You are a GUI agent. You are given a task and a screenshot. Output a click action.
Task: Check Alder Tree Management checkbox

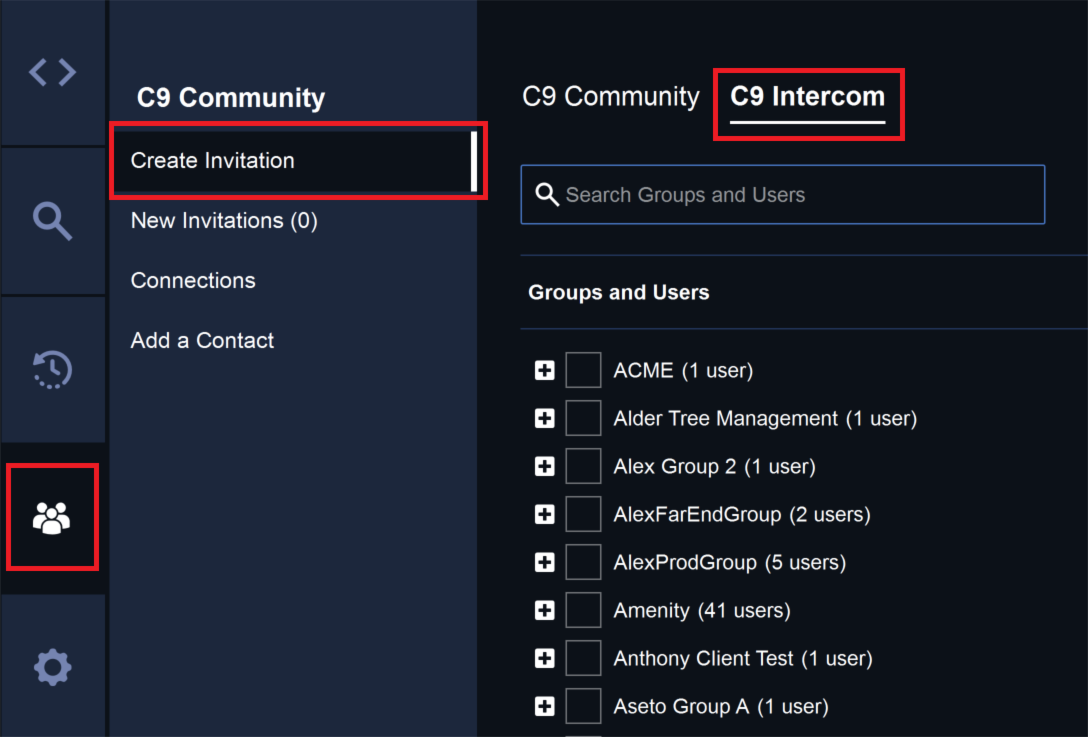click(583, 418)
